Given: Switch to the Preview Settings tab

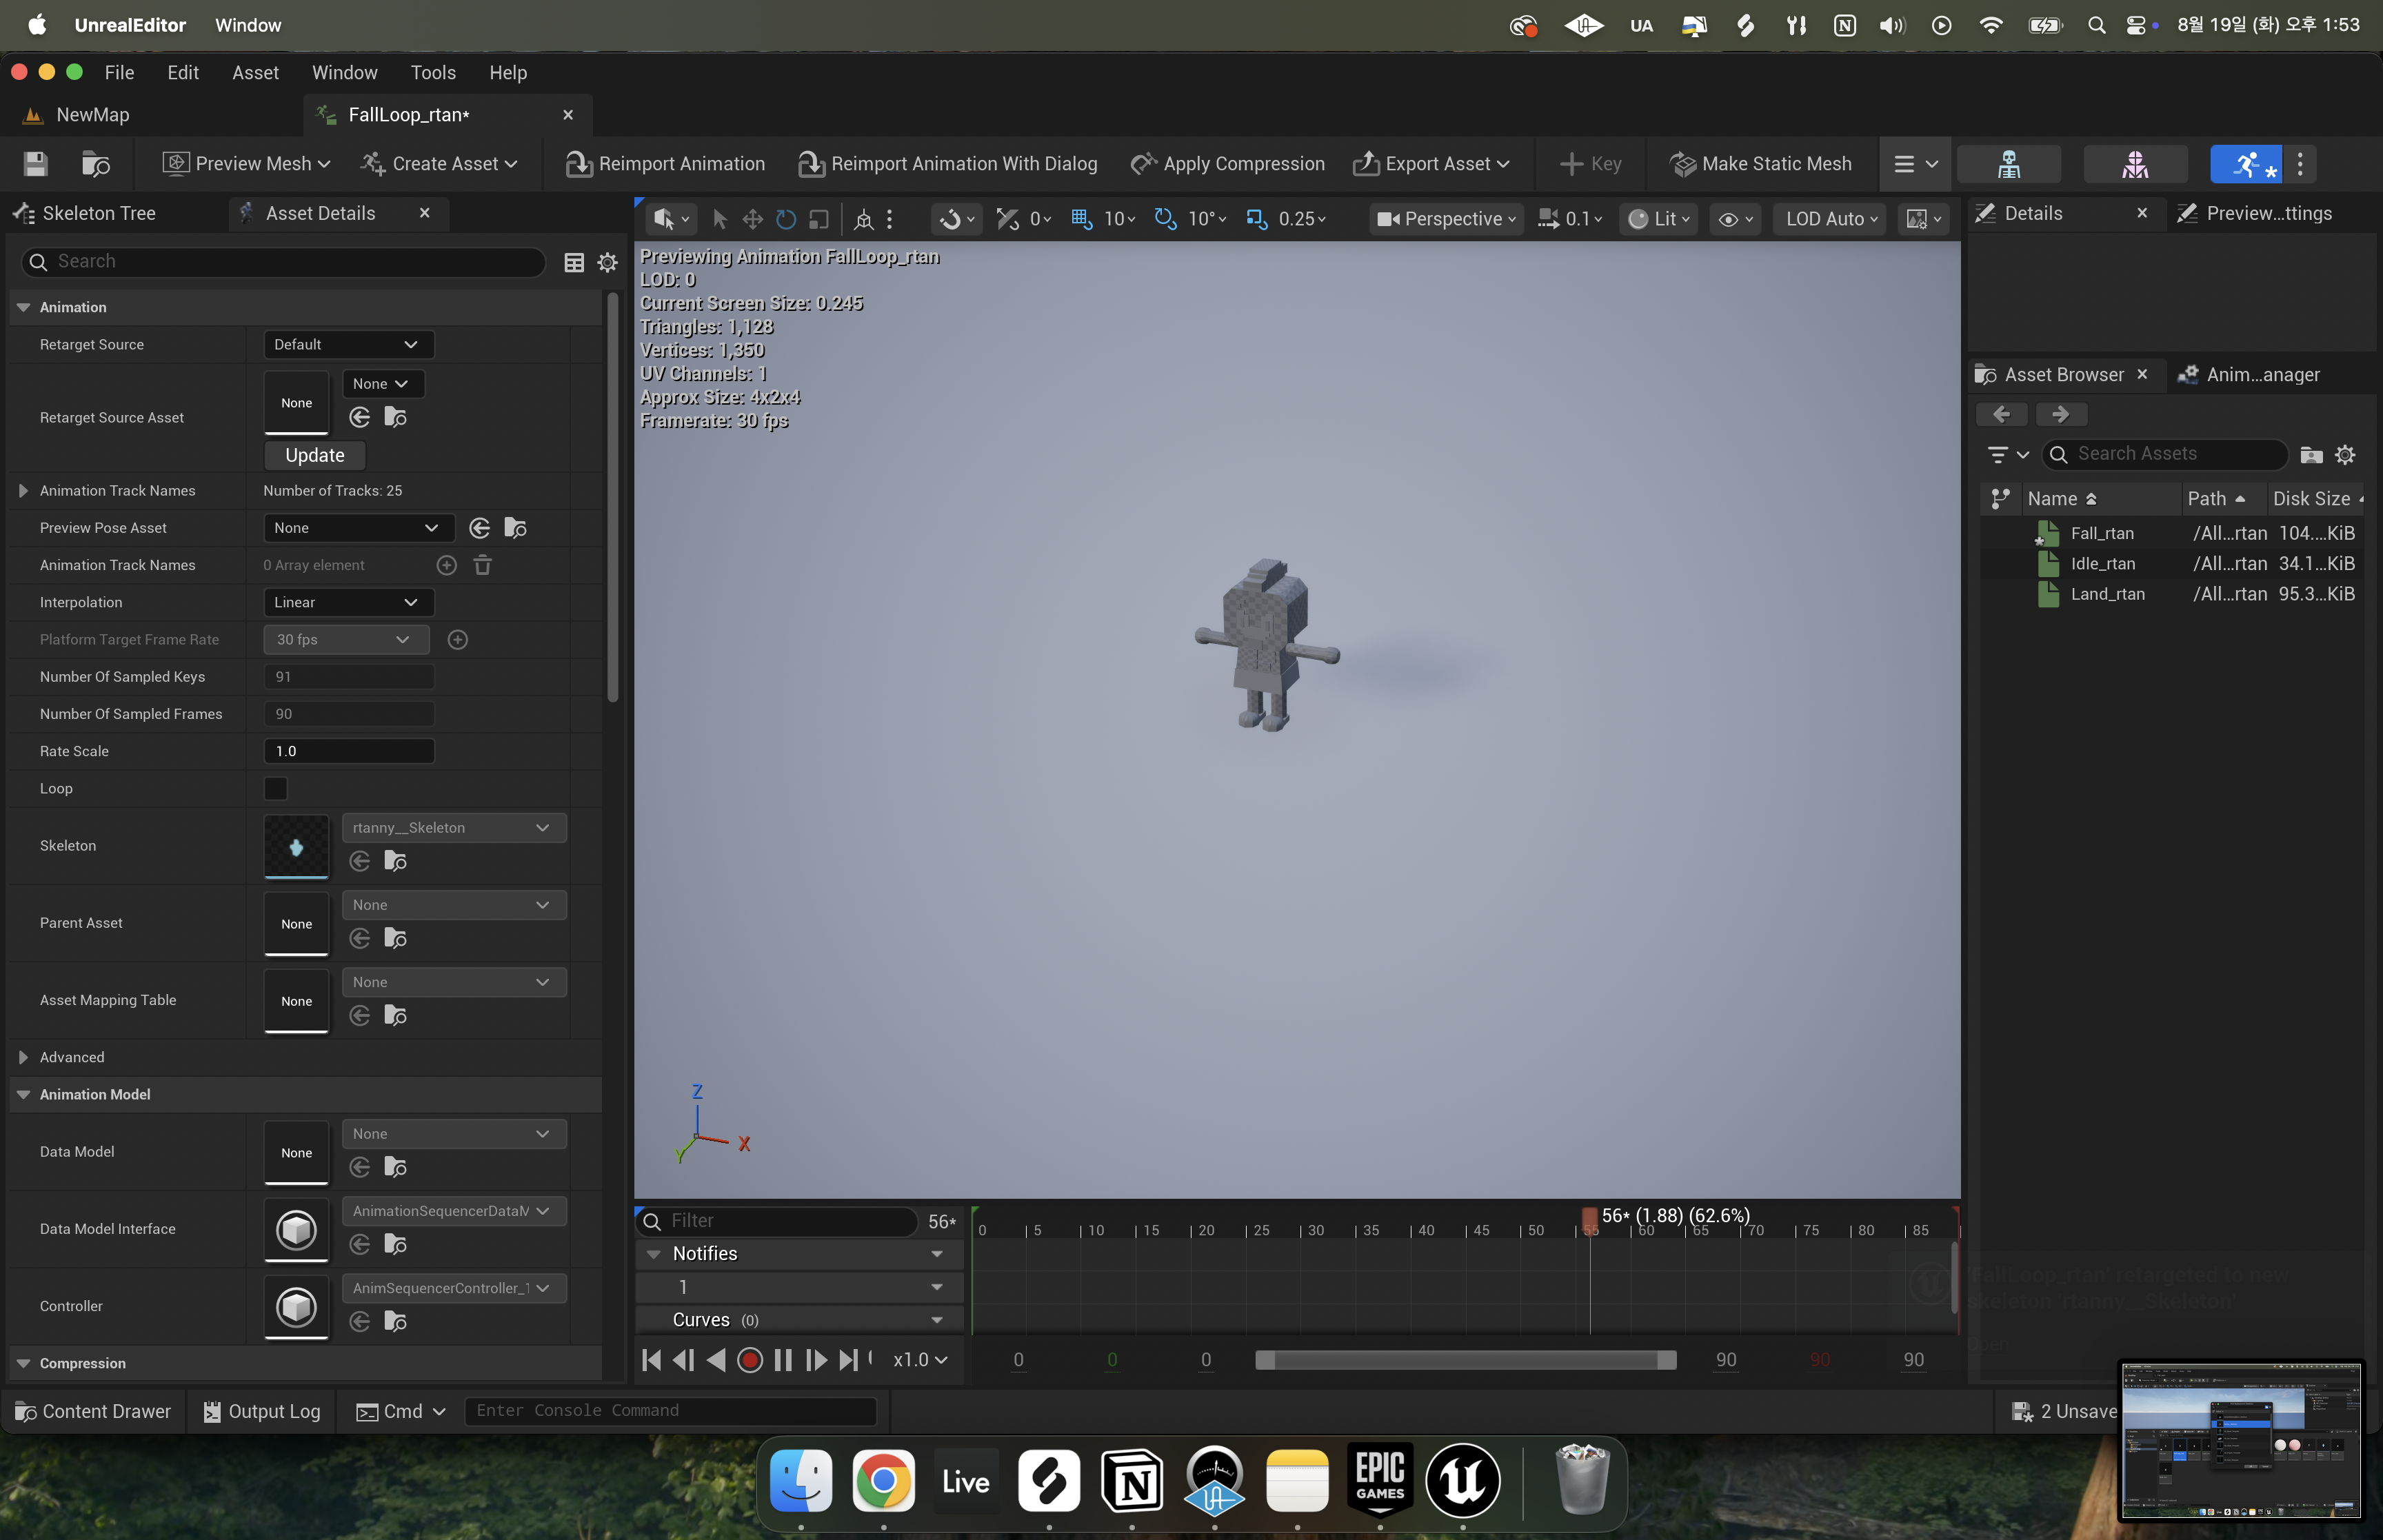Looking at the screenshot, I should pyautogui.click(x=2268, y=214).
